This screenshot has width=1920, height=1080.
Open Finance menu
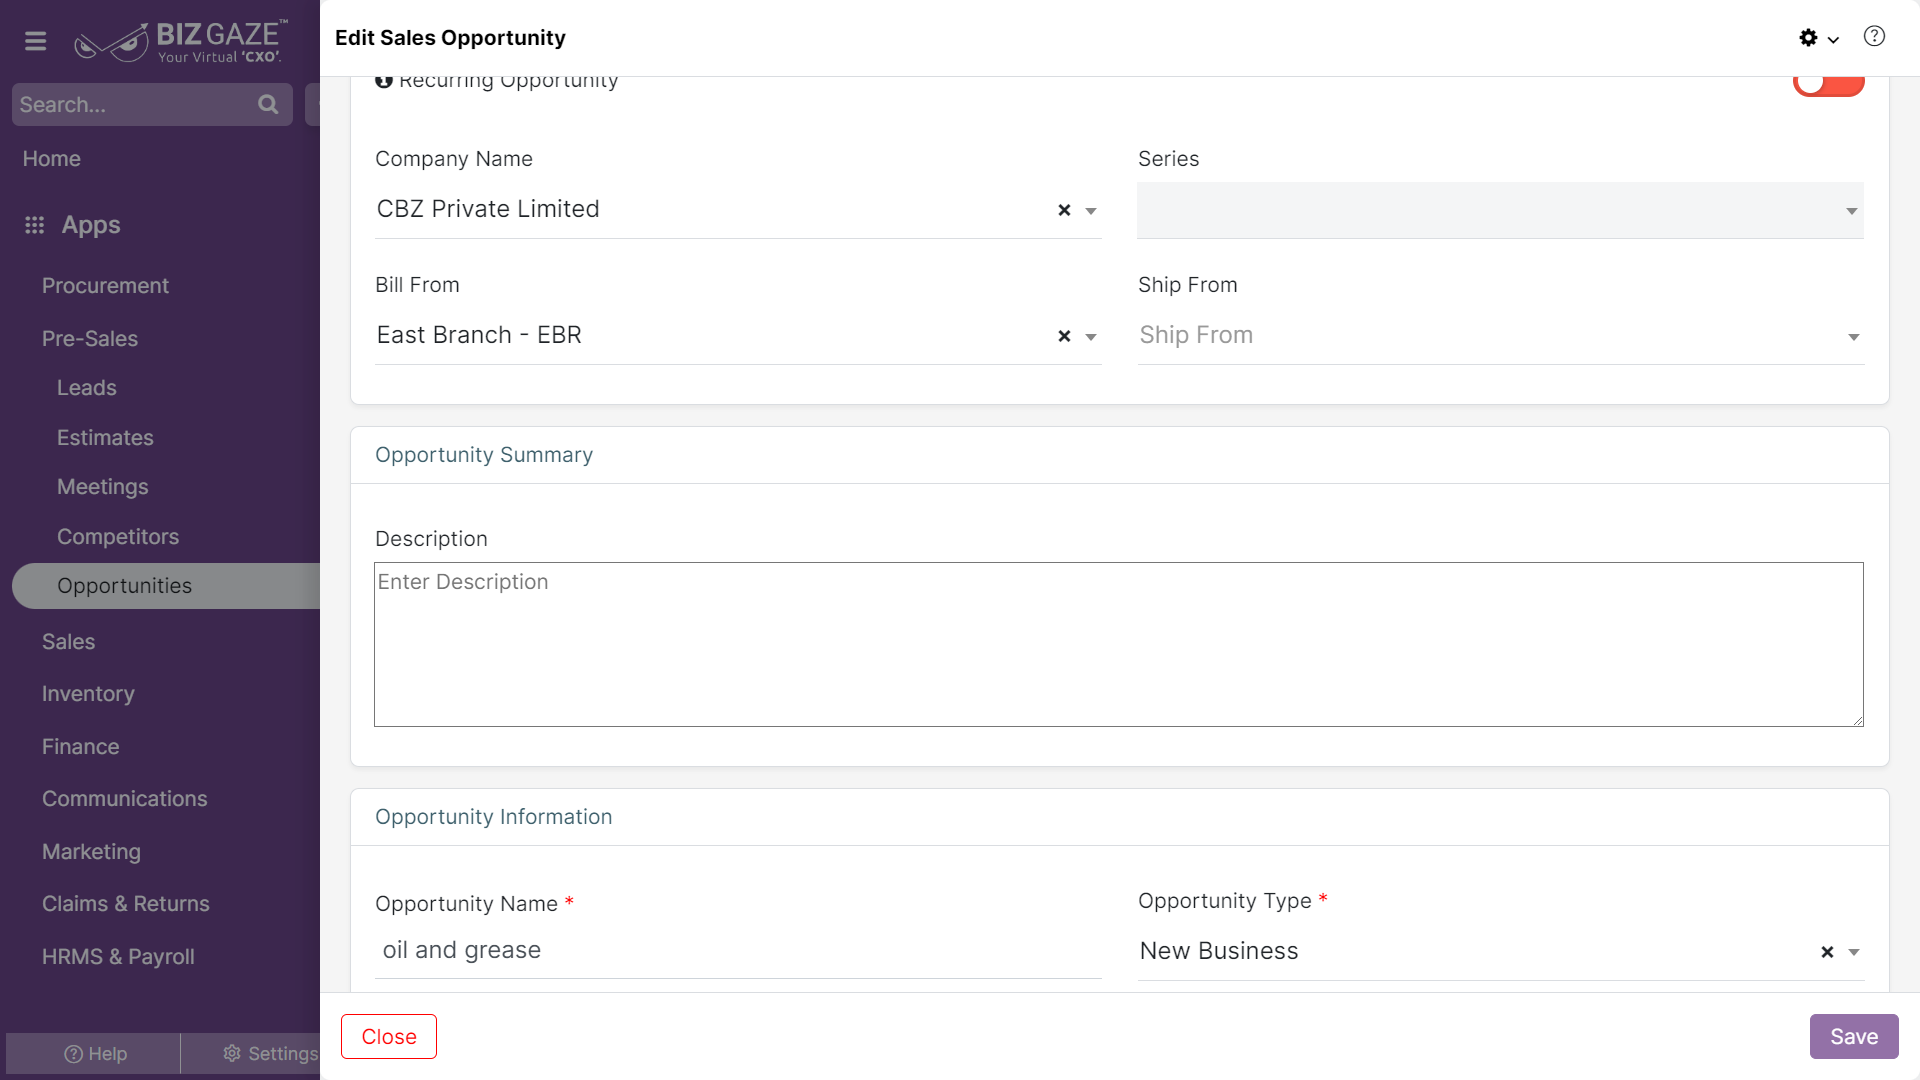[80, 747]
